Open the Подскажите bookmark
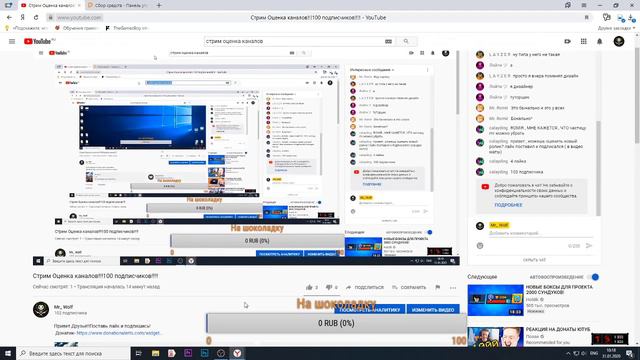 [26, 28]
